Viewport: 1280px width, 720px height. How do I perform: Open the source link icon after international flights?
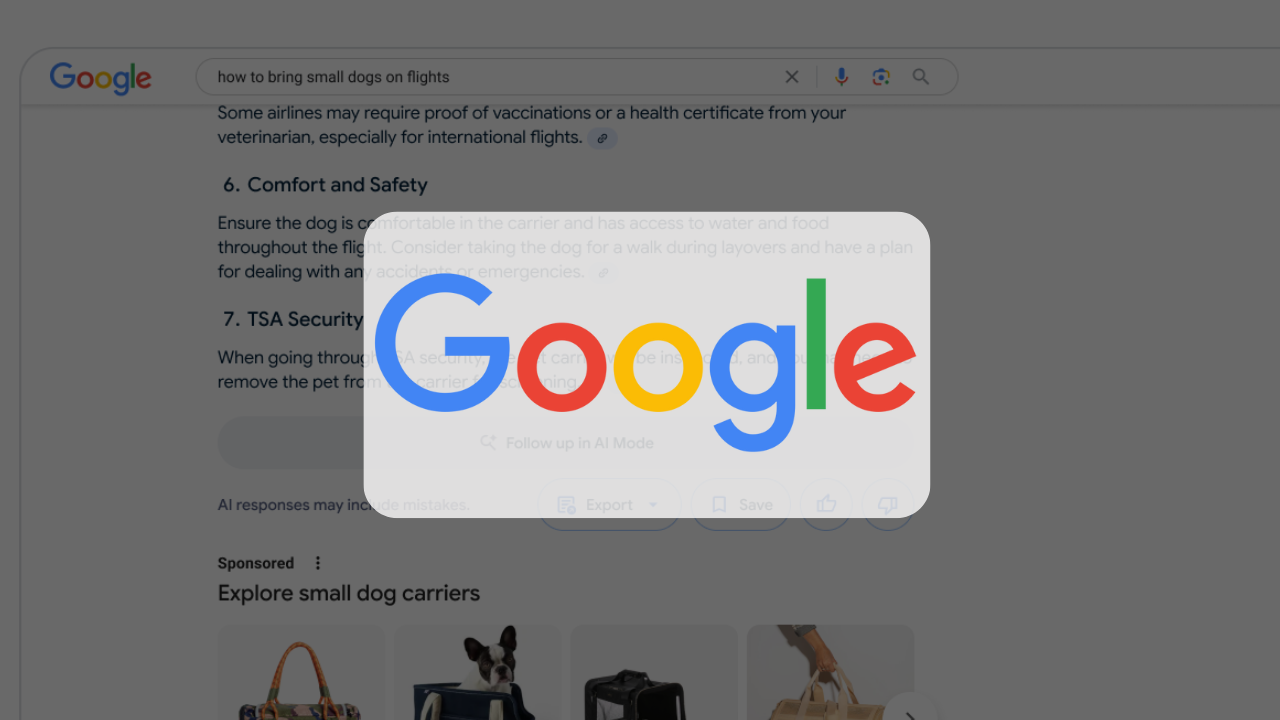pos(602,138)
